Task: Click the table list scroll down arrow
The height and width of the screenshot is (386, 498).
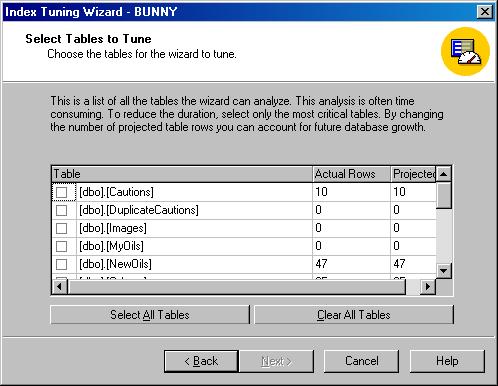Action: (x=444, y=270)
